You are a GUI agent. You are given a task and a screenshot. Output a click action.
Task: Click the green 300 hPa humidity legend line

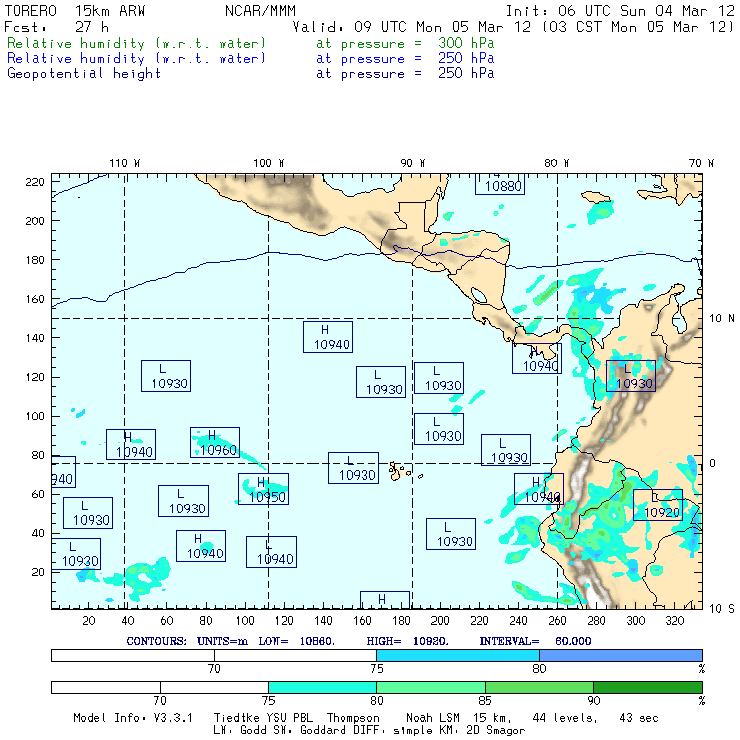pos(137,45)
